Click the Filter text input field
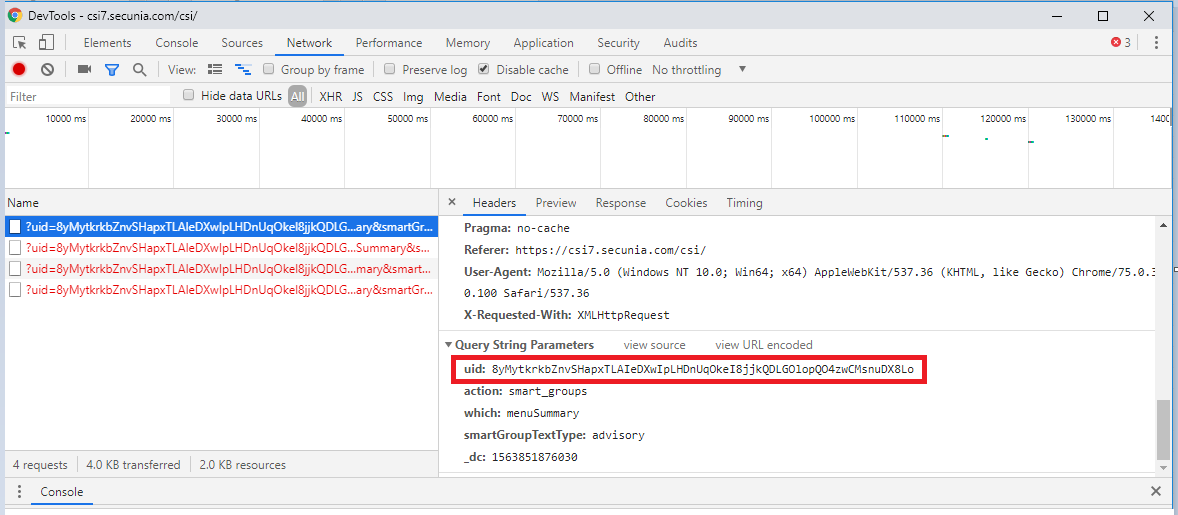1178x515 pixels. (x=88, y=97)
